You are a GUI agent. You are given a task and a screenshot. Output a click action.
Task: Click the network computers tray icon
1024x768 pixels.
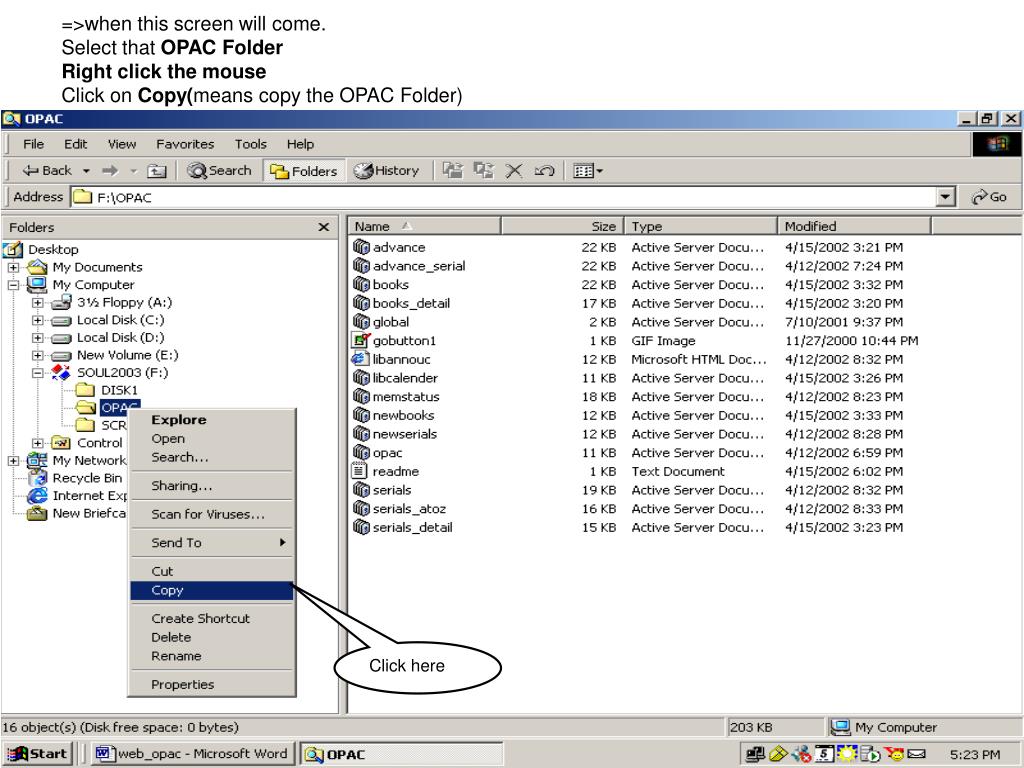756,754
